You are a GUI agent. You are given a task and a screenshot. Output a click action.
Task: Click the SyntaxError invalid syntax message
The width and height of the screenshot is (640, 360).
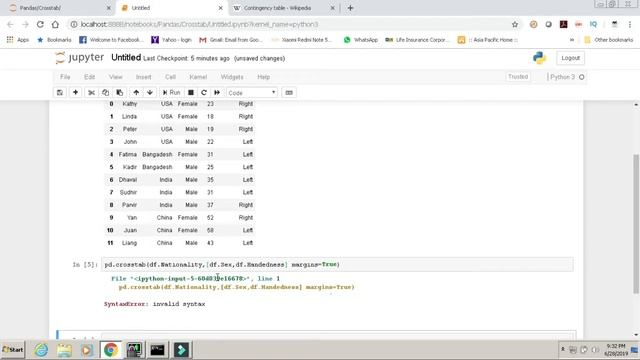point(154,304)
